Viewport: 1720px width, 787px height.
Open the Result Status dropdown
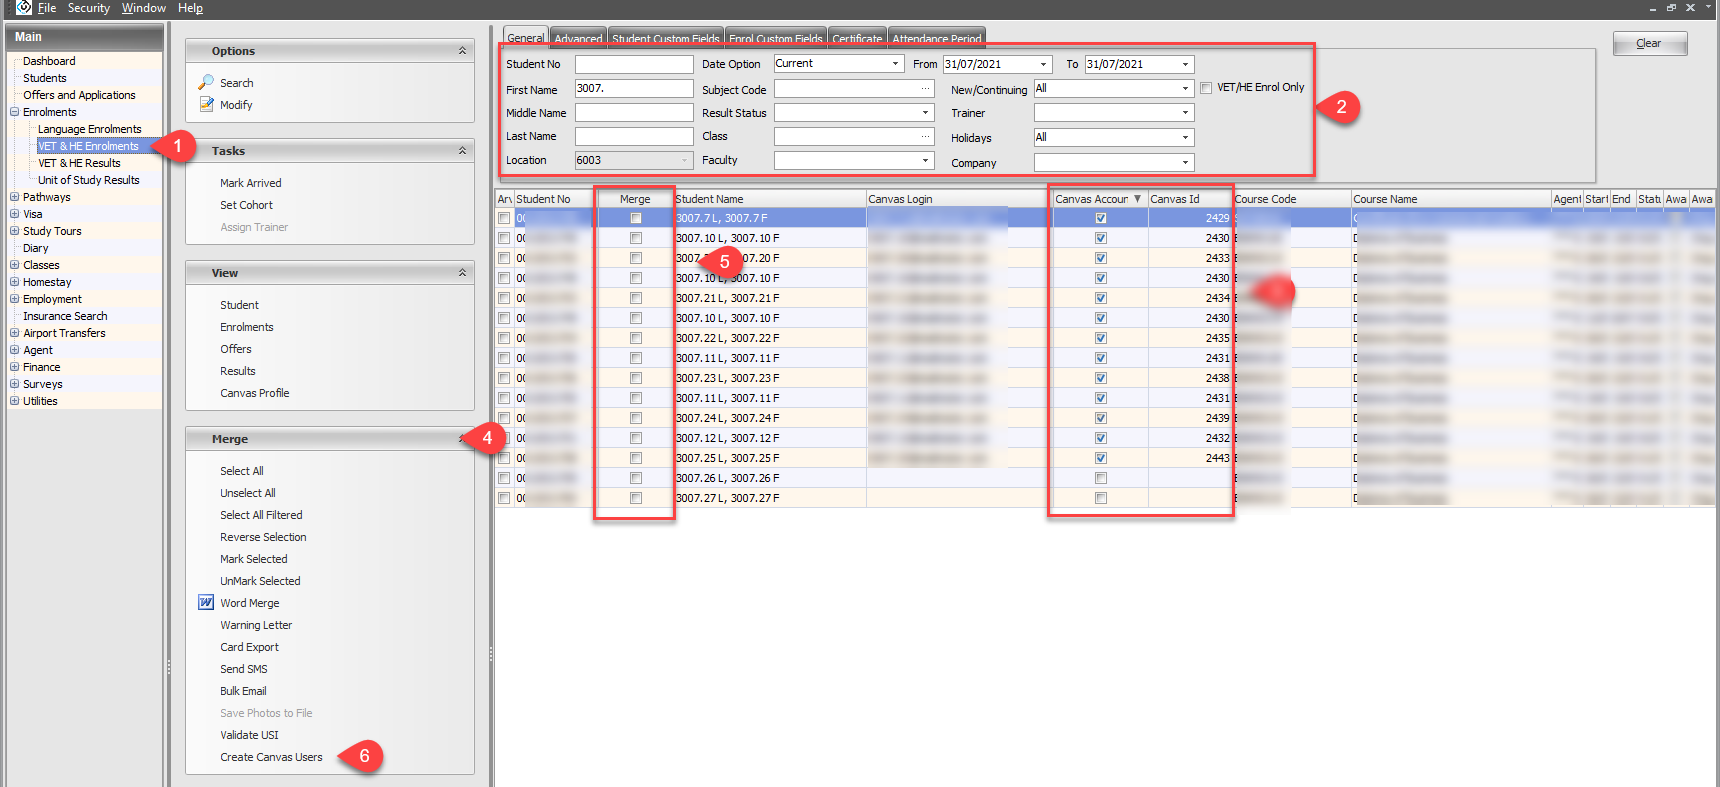click(x=925, y=113)
